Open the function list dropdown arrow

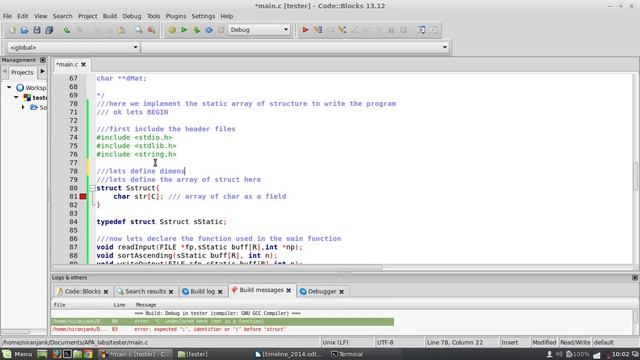tap(444, 47)
